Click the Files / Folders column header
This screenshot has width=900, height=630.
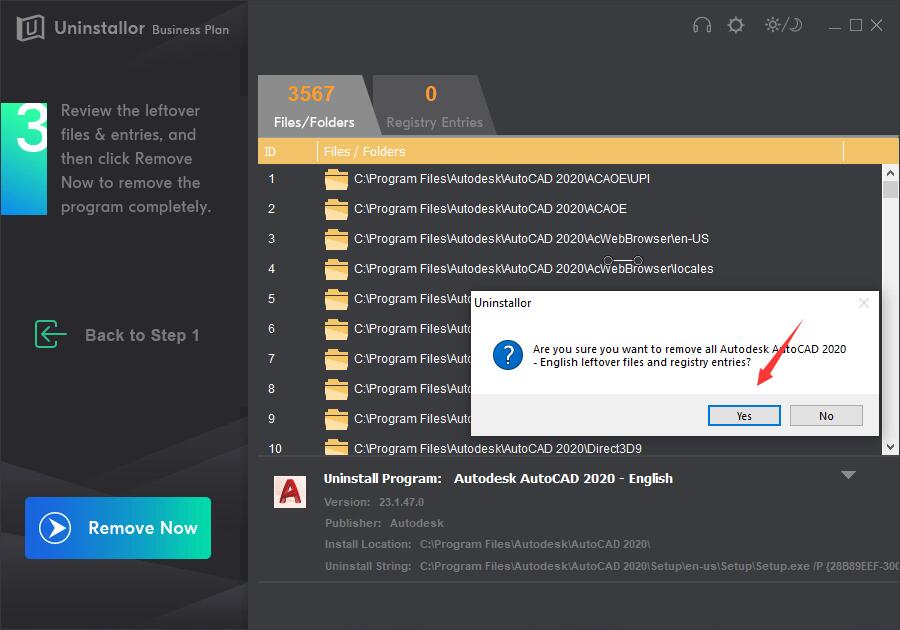[364, 151]
